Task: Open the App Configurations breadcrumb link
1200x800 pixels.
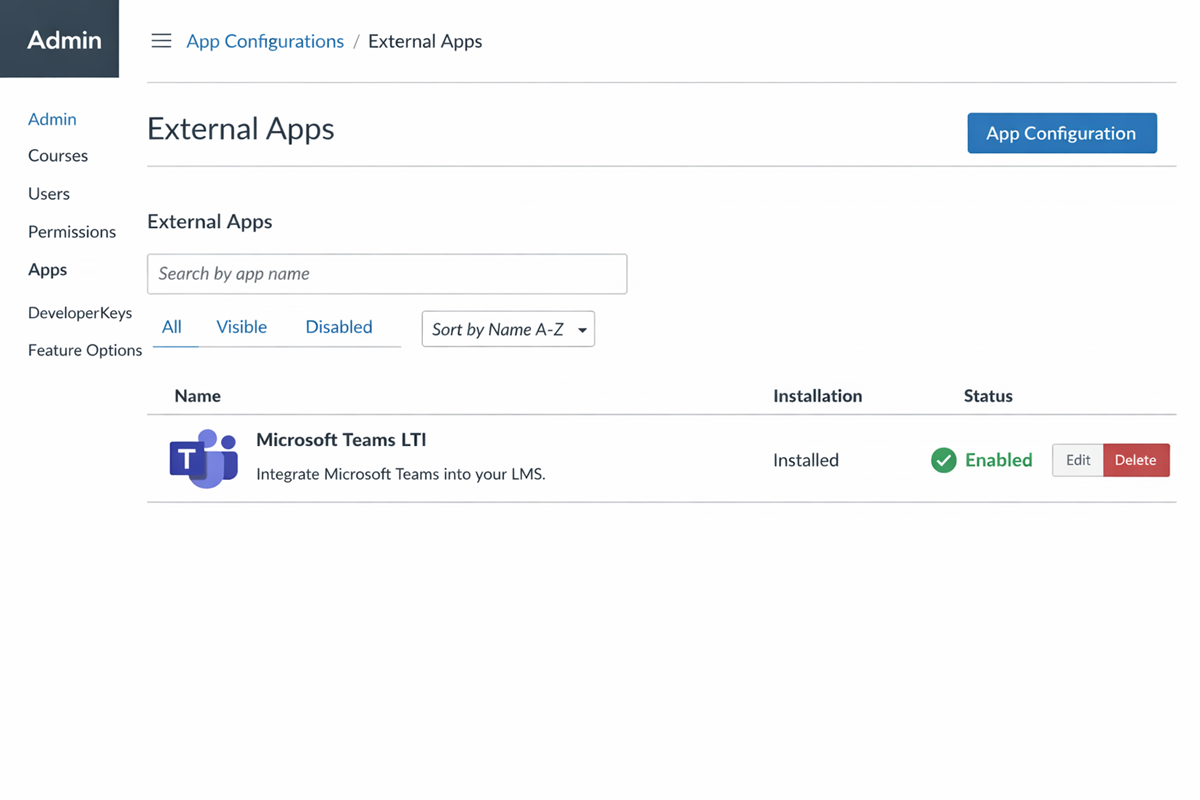Action: (265, 41)
